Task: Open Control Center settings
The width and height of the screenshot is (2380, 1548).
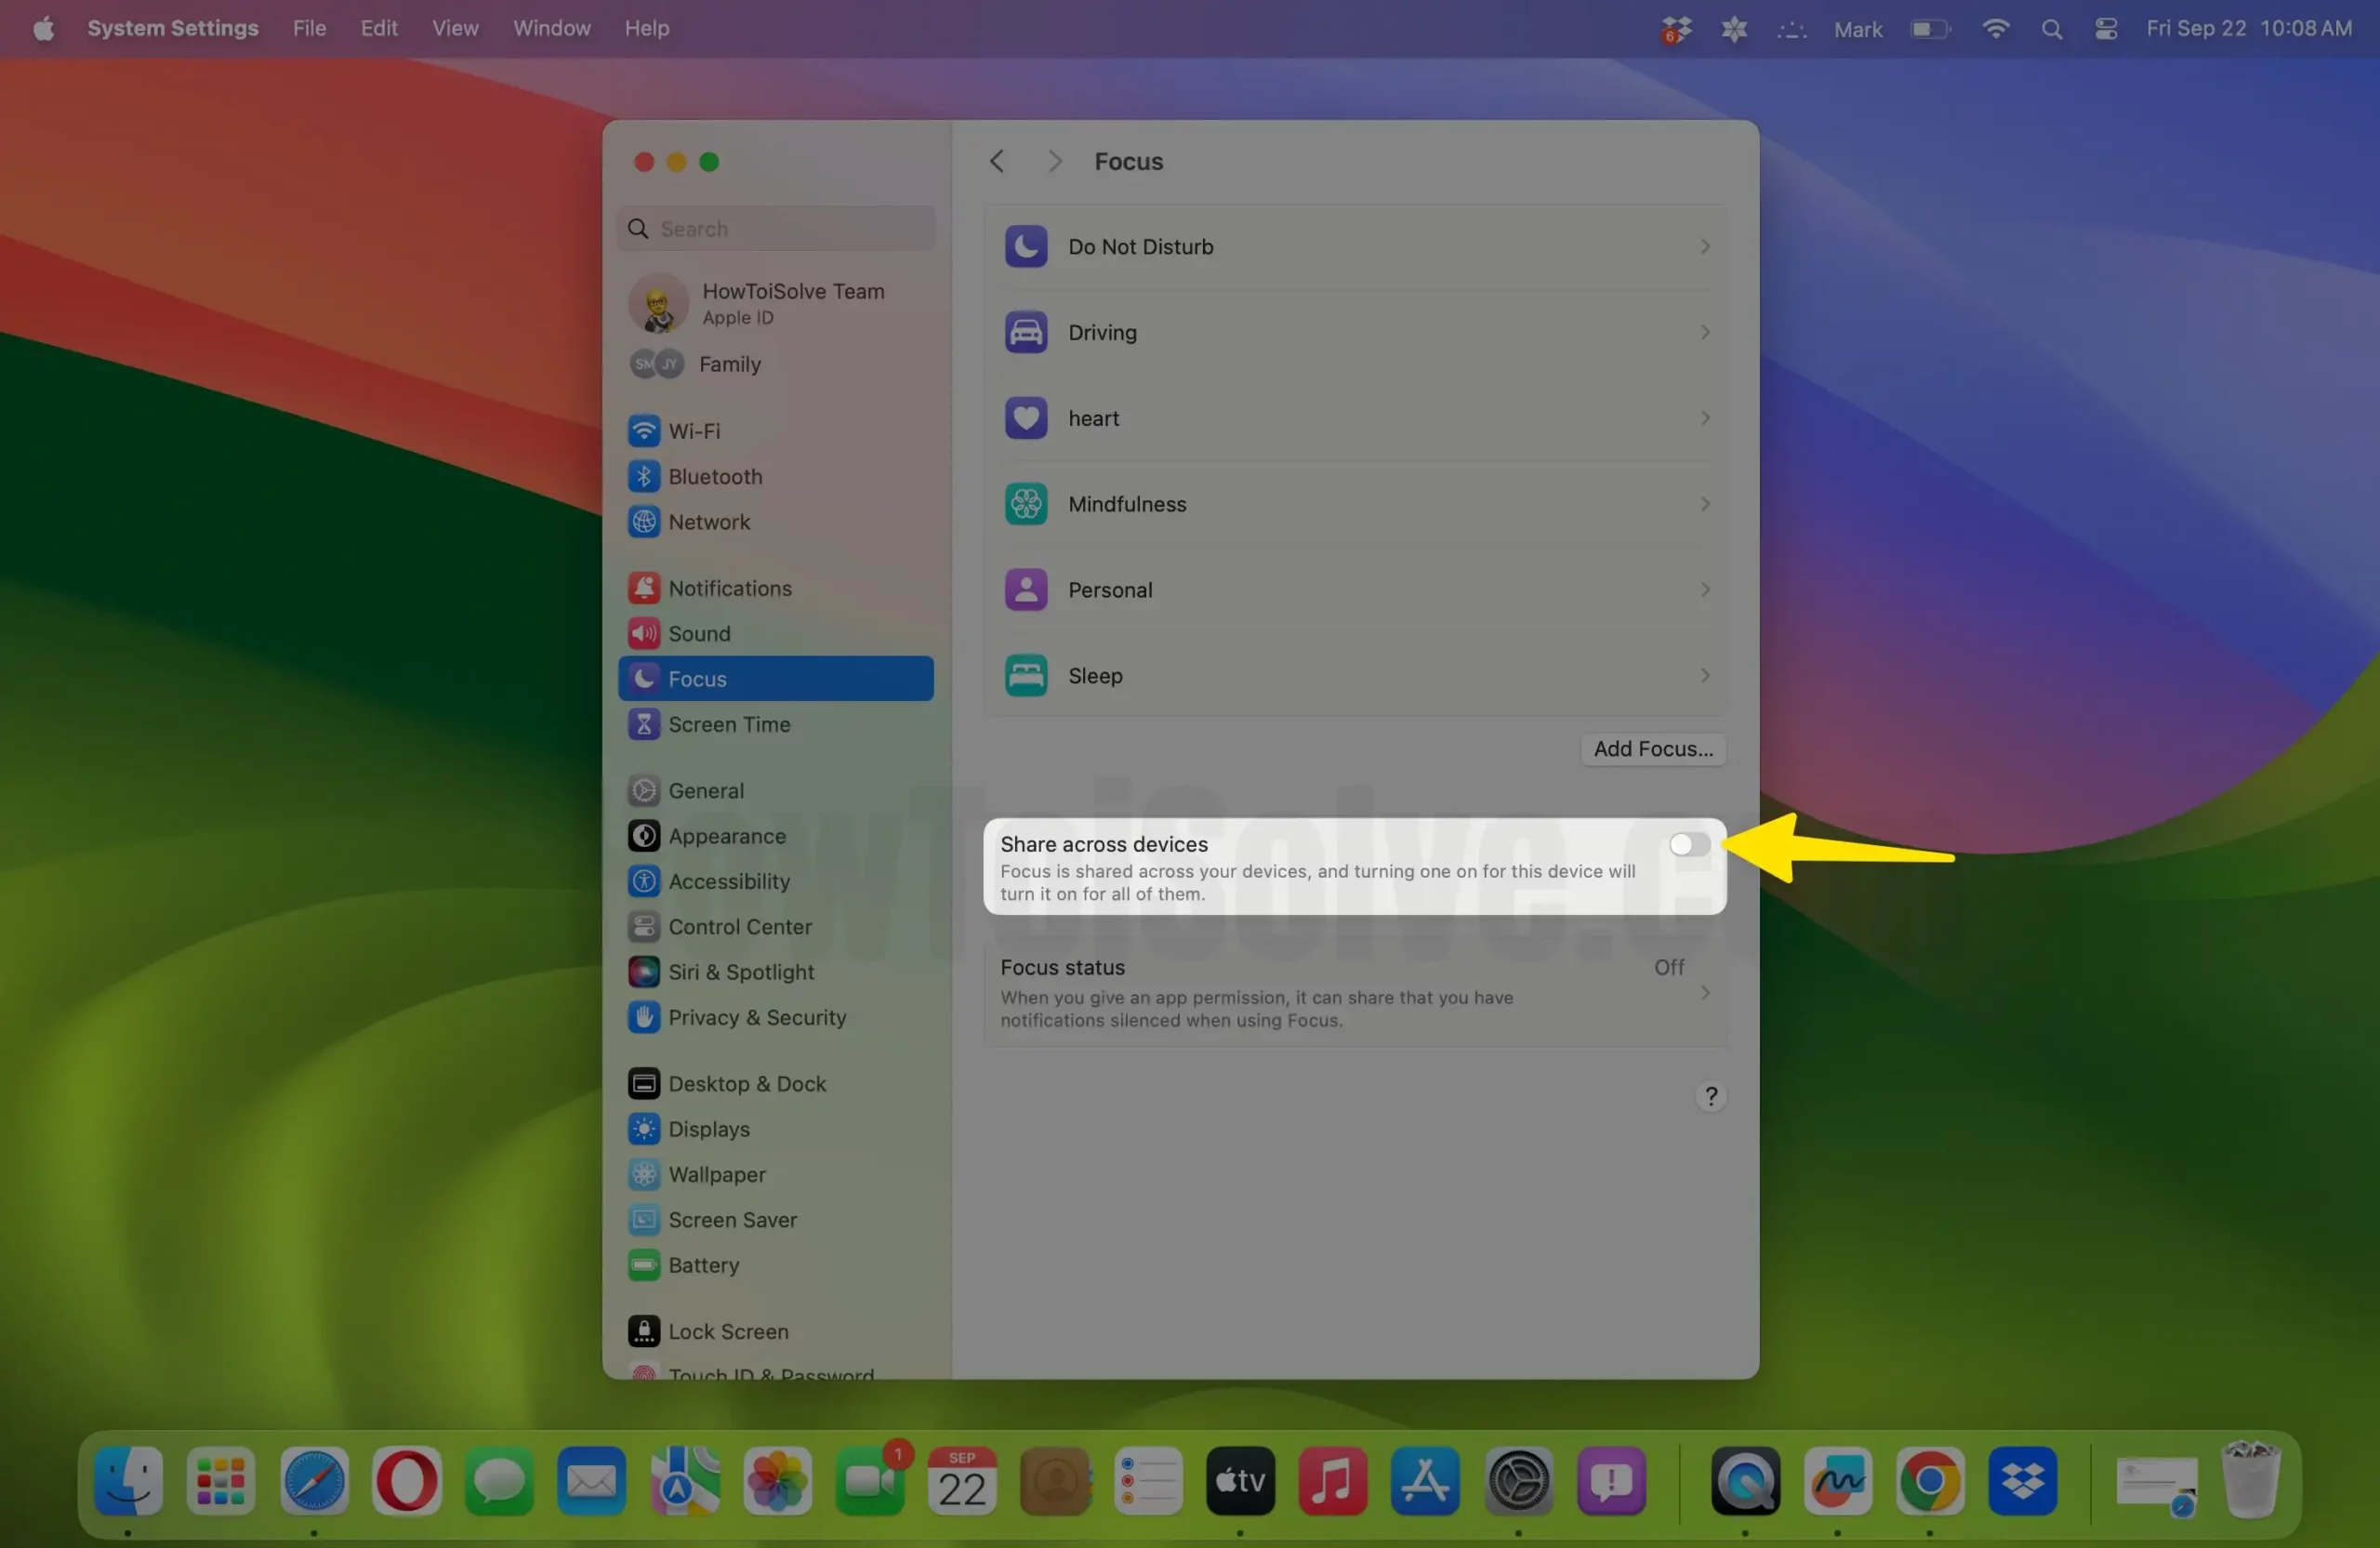Action: pyautogui.click(x=776, y=927)
